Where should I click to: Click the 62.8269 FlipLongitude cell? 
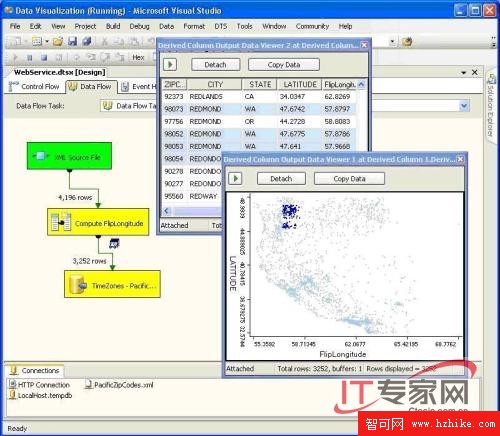tap(338, 97)
